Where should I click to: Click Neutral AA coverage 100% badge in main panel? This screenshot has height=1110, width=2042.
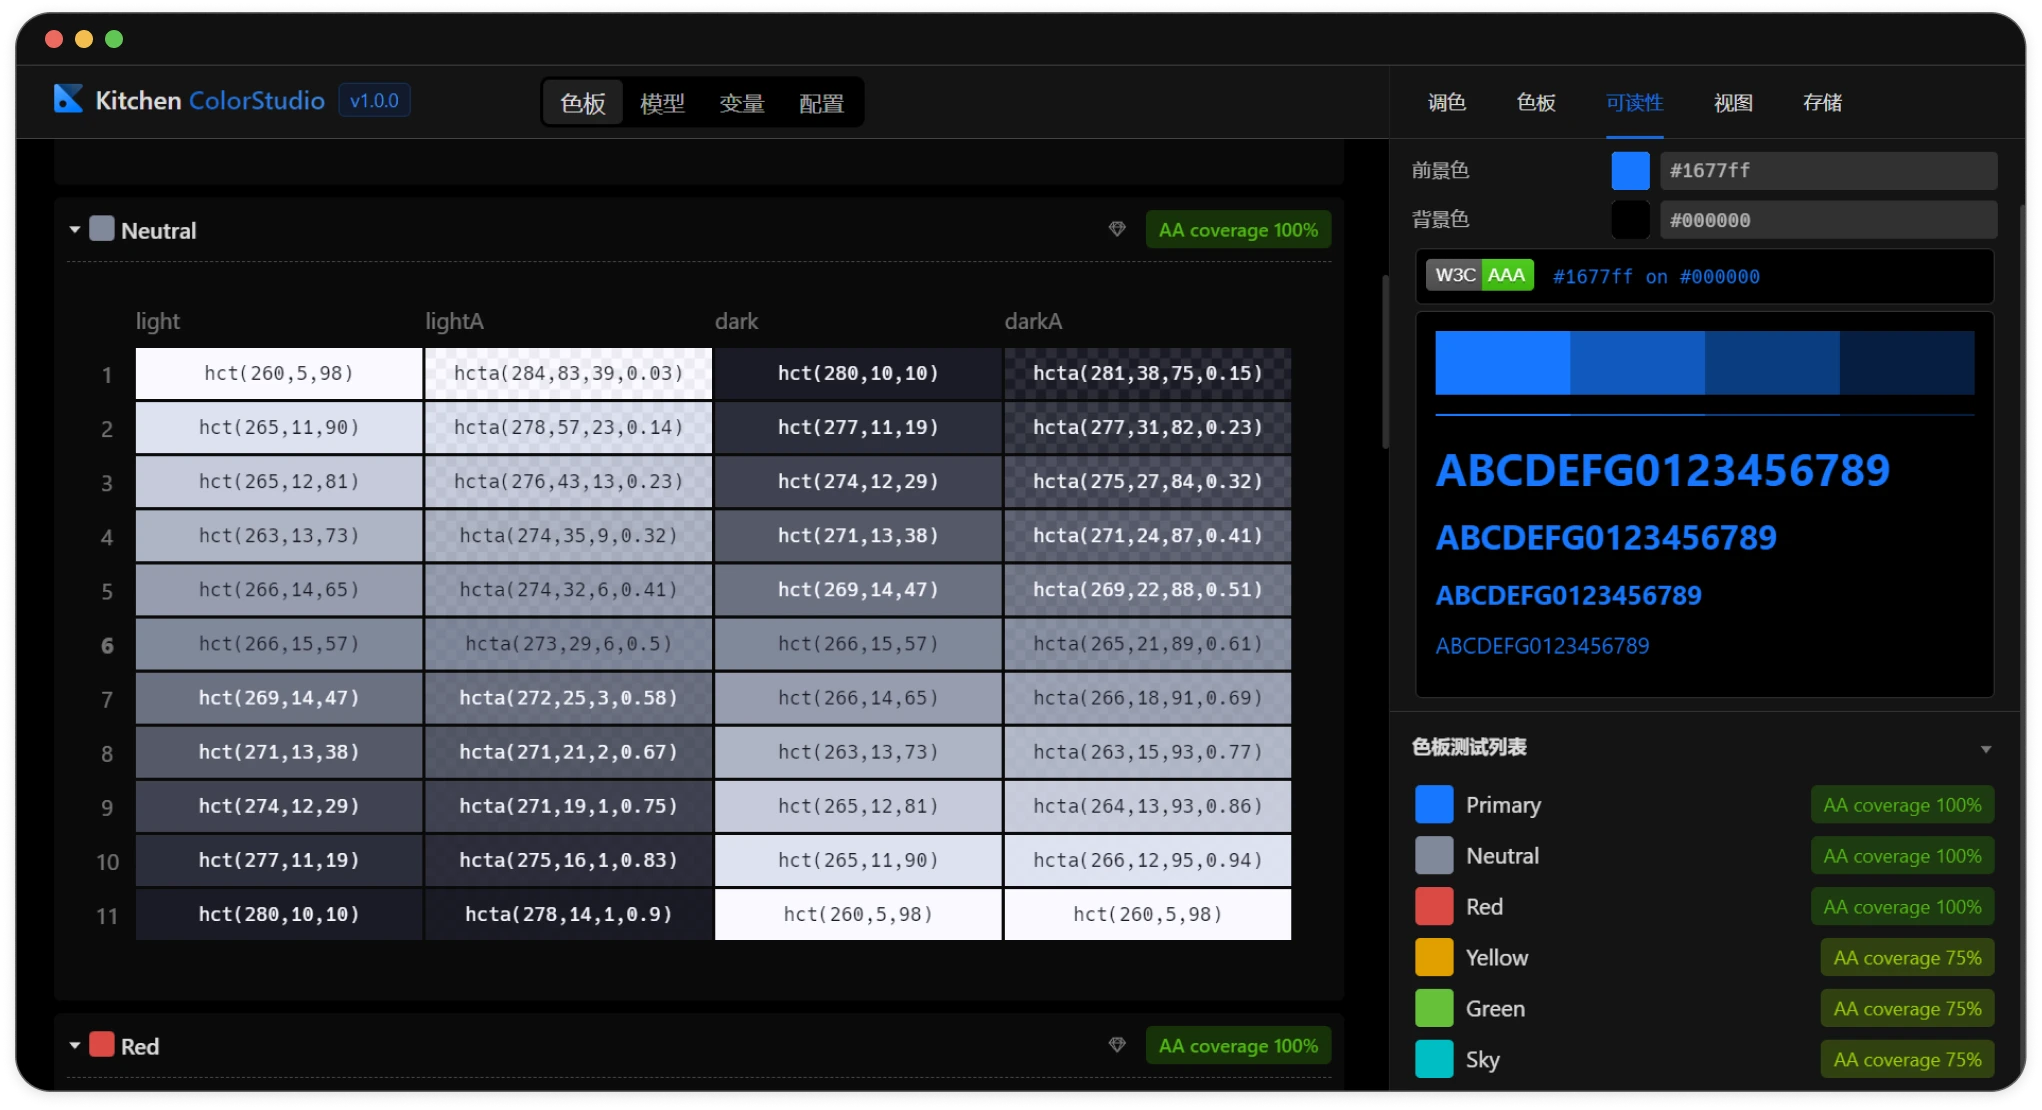(1238, 230)
